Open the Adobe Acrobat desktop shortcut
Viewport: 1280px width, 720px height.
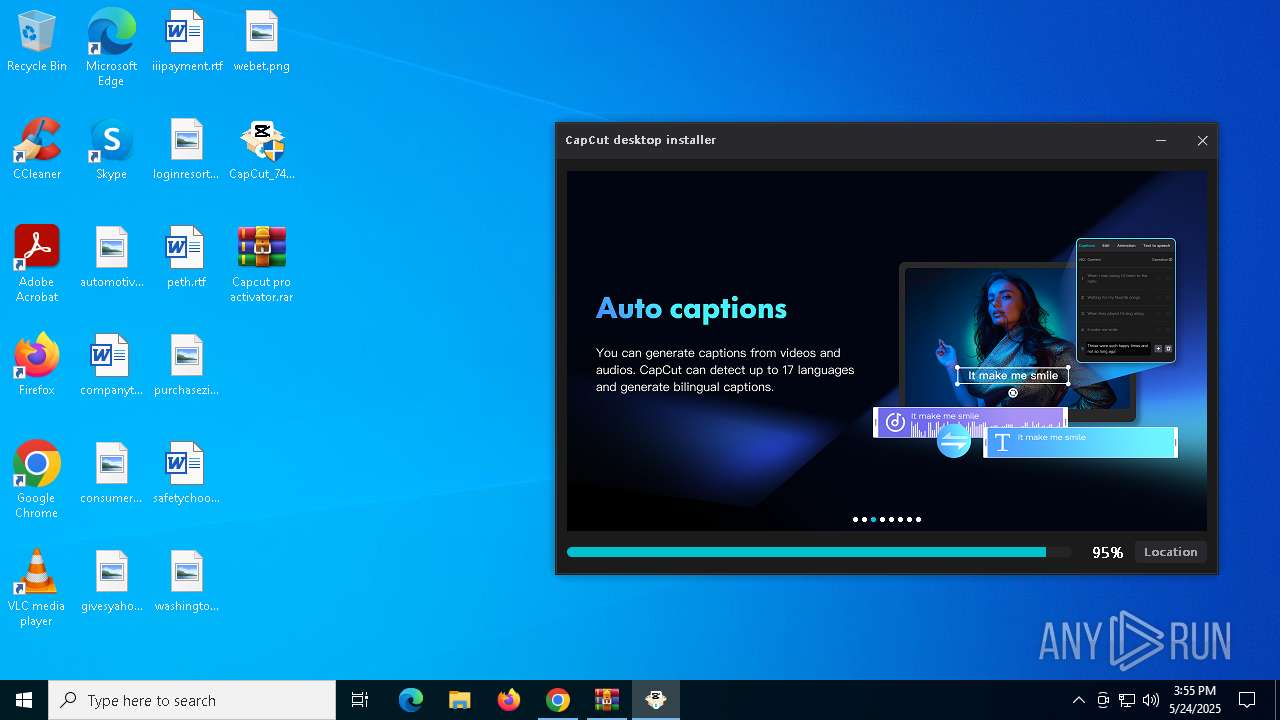pos(37,263)
